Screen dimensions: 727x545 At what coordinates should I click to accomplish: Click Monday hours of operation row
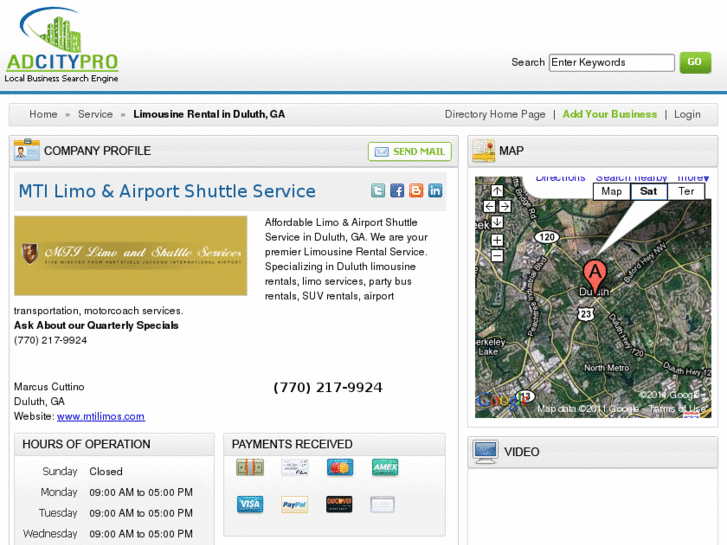point(114,492)
